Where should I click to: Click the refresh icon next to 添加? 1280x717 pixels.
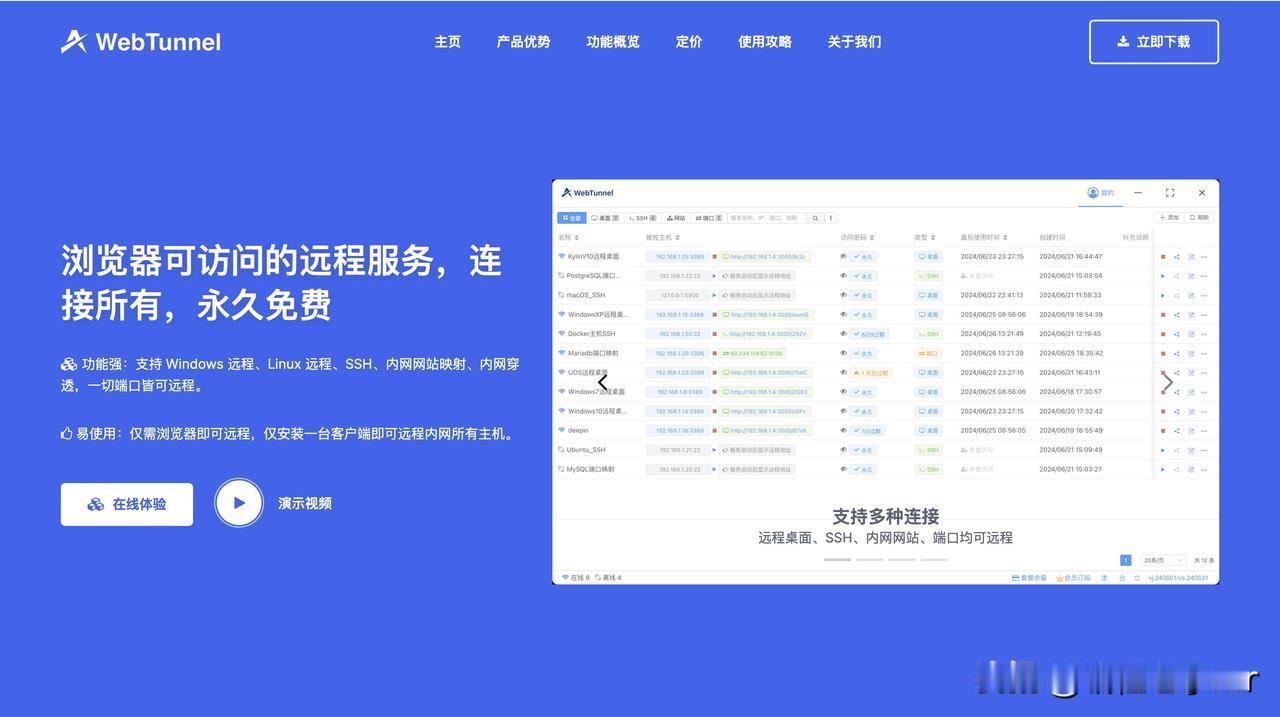tap(1193, 215)
